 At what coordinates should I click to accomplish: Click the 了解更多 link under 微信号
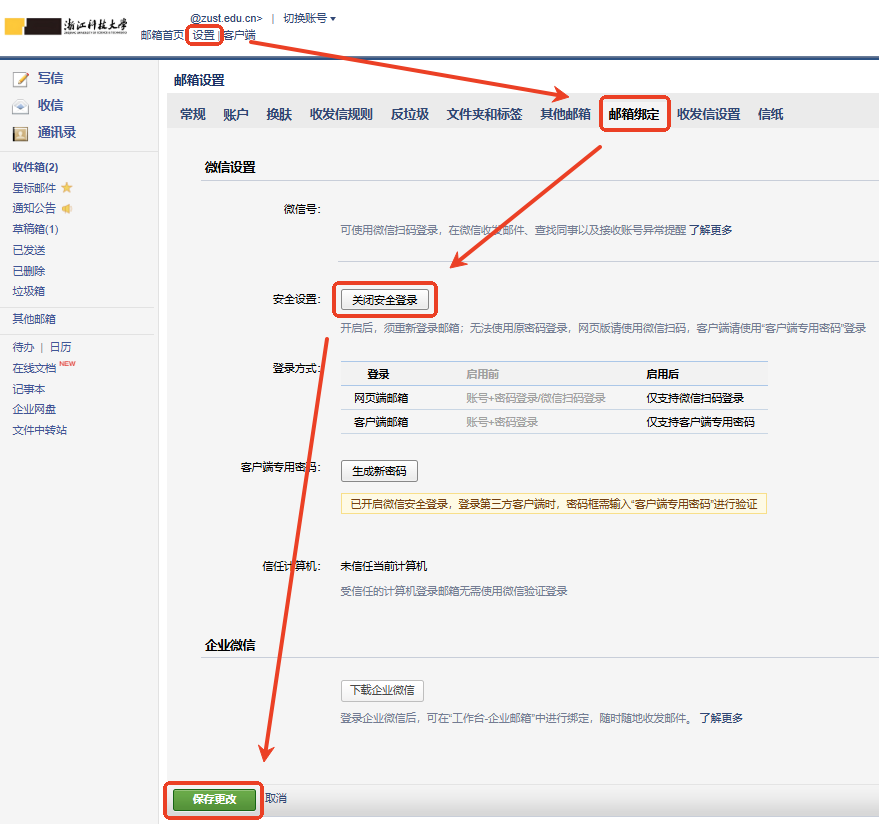pos(710,230)
